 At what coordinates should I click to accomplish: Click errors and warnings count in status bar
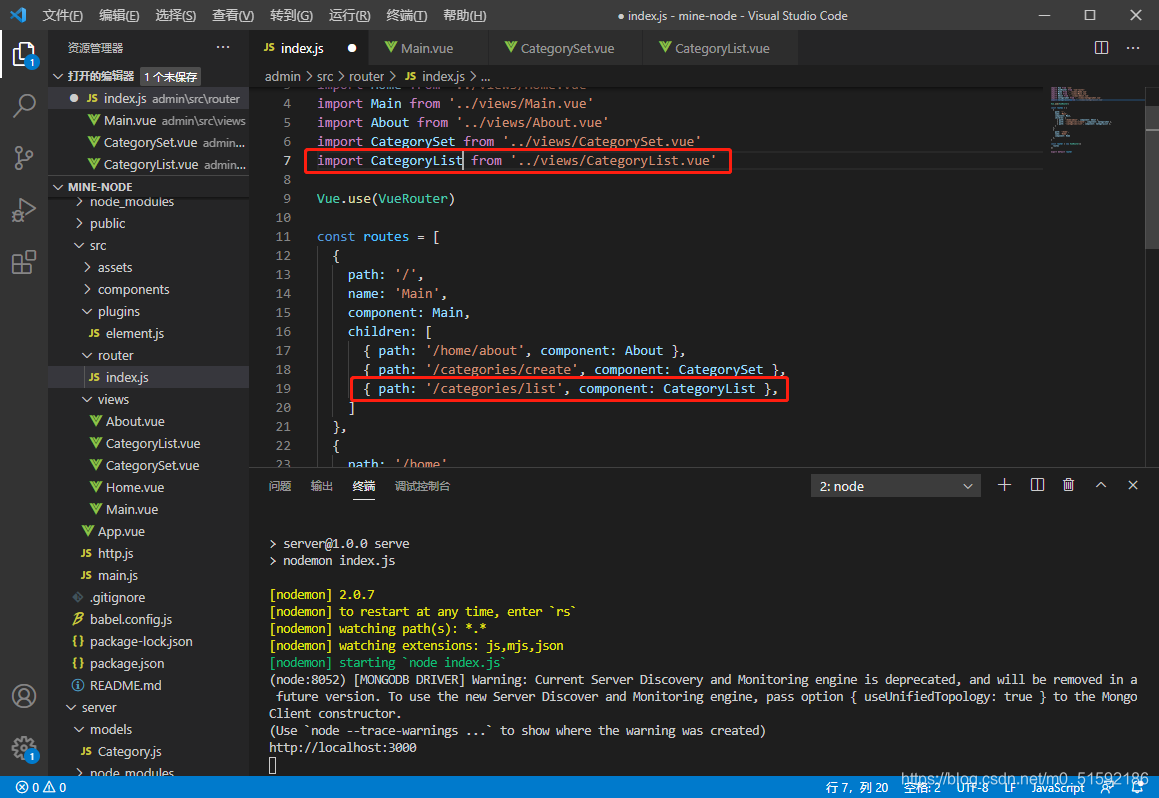(x=40, y=787)
